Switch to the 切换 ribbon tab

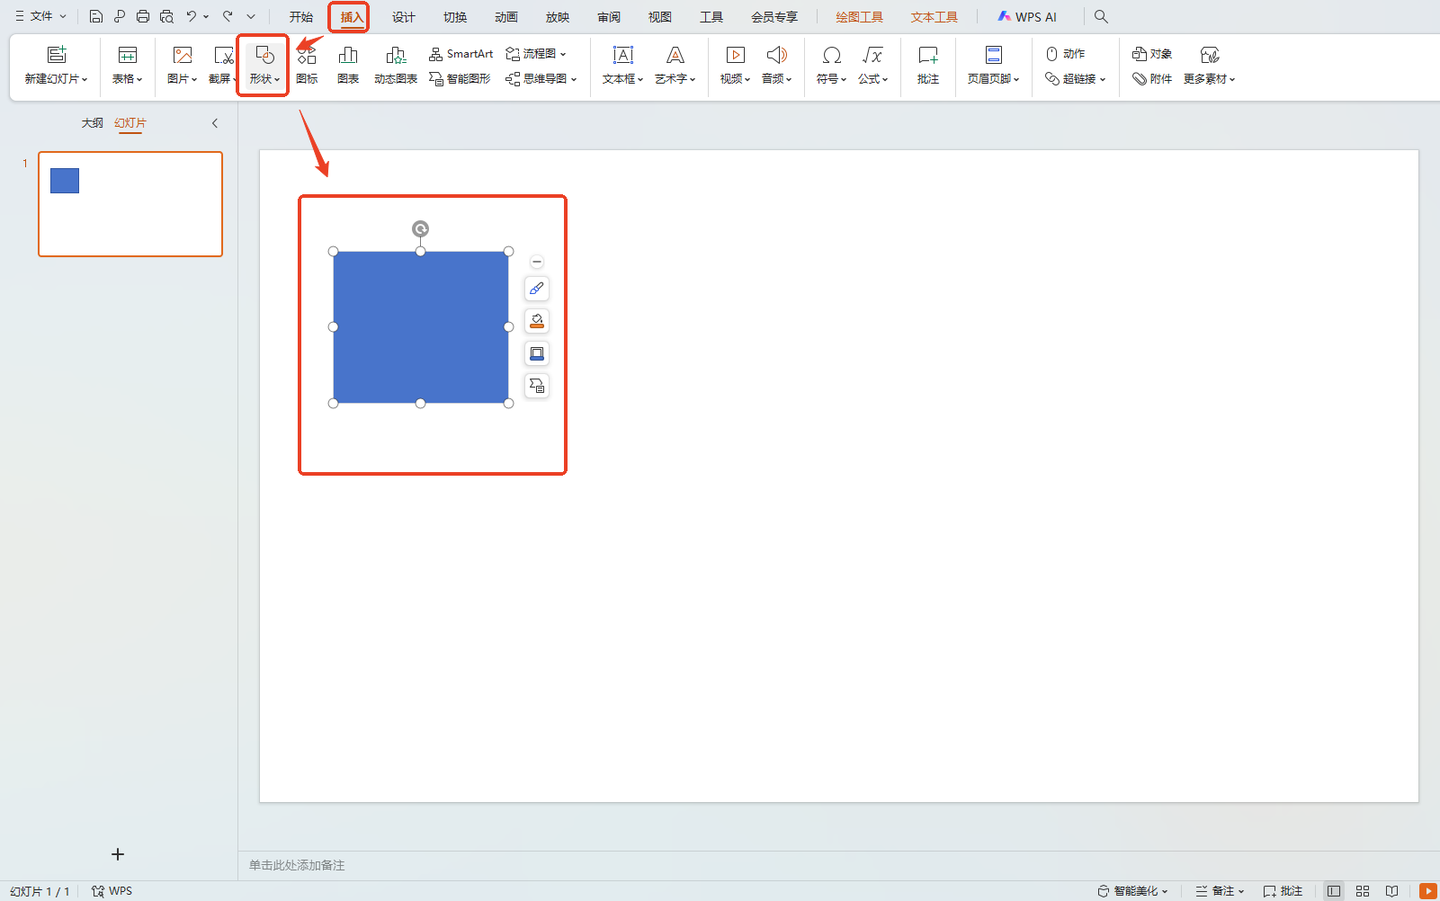coord(455,17)
